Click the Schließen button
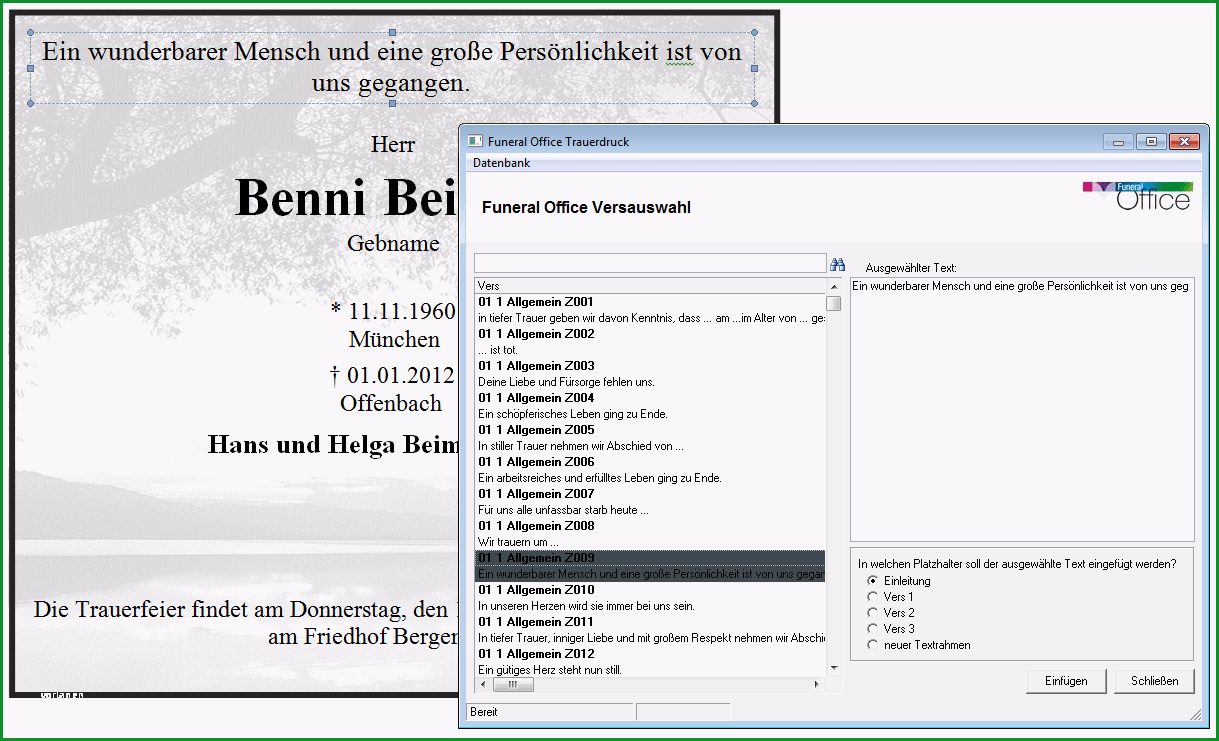Screen dimensions: 1219x741 1155,681
